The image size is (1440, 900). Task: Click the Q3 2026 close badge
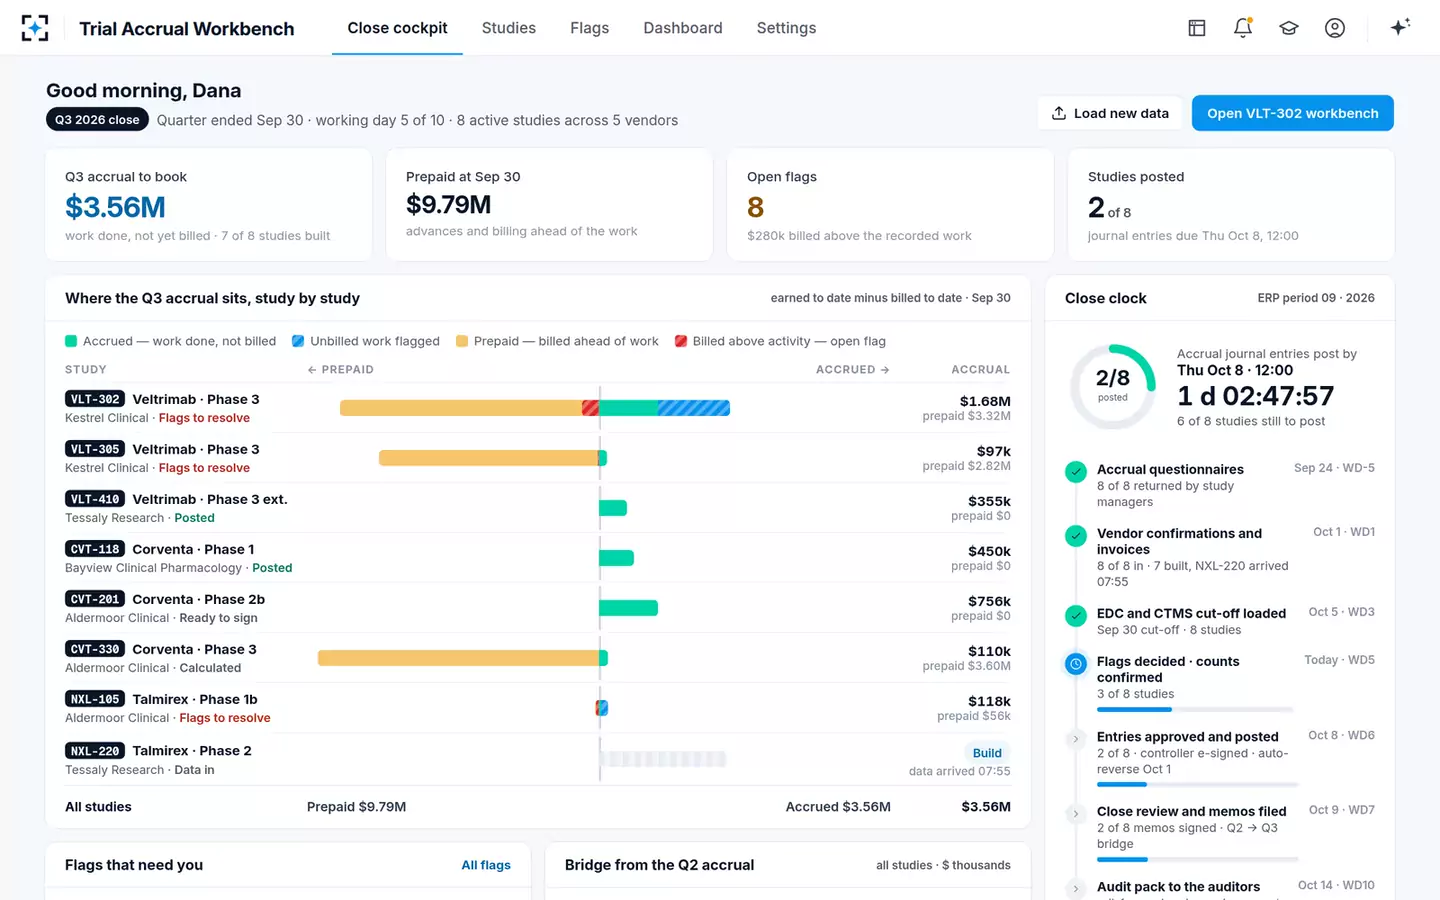click(97, 120)
